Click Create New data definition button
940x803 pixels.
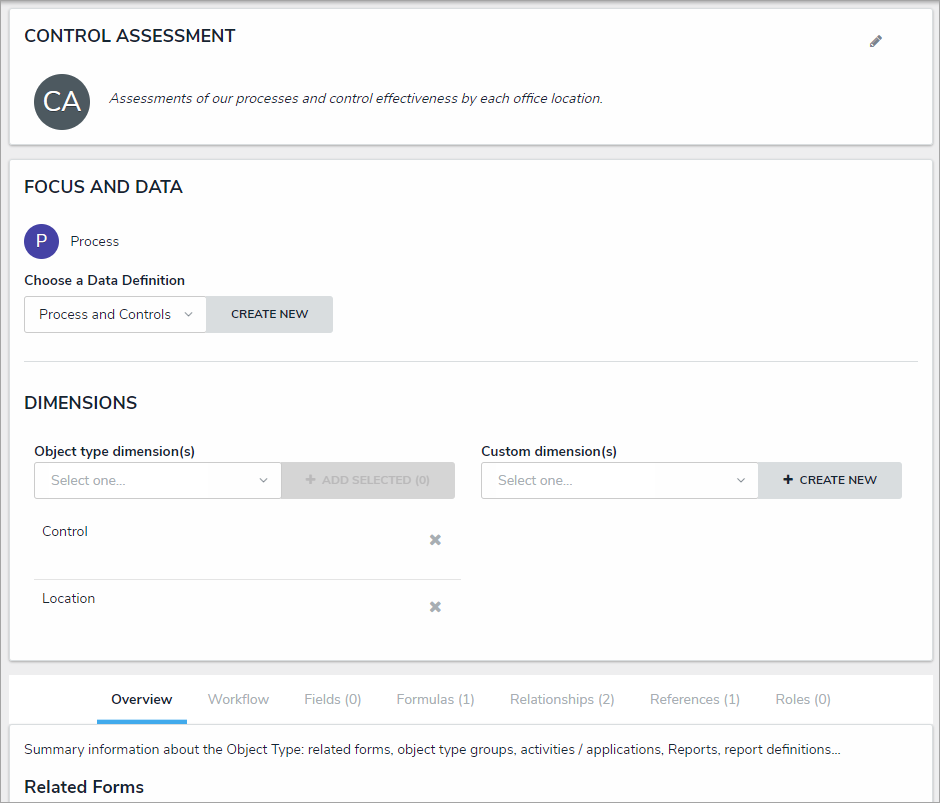pos(270,314)
